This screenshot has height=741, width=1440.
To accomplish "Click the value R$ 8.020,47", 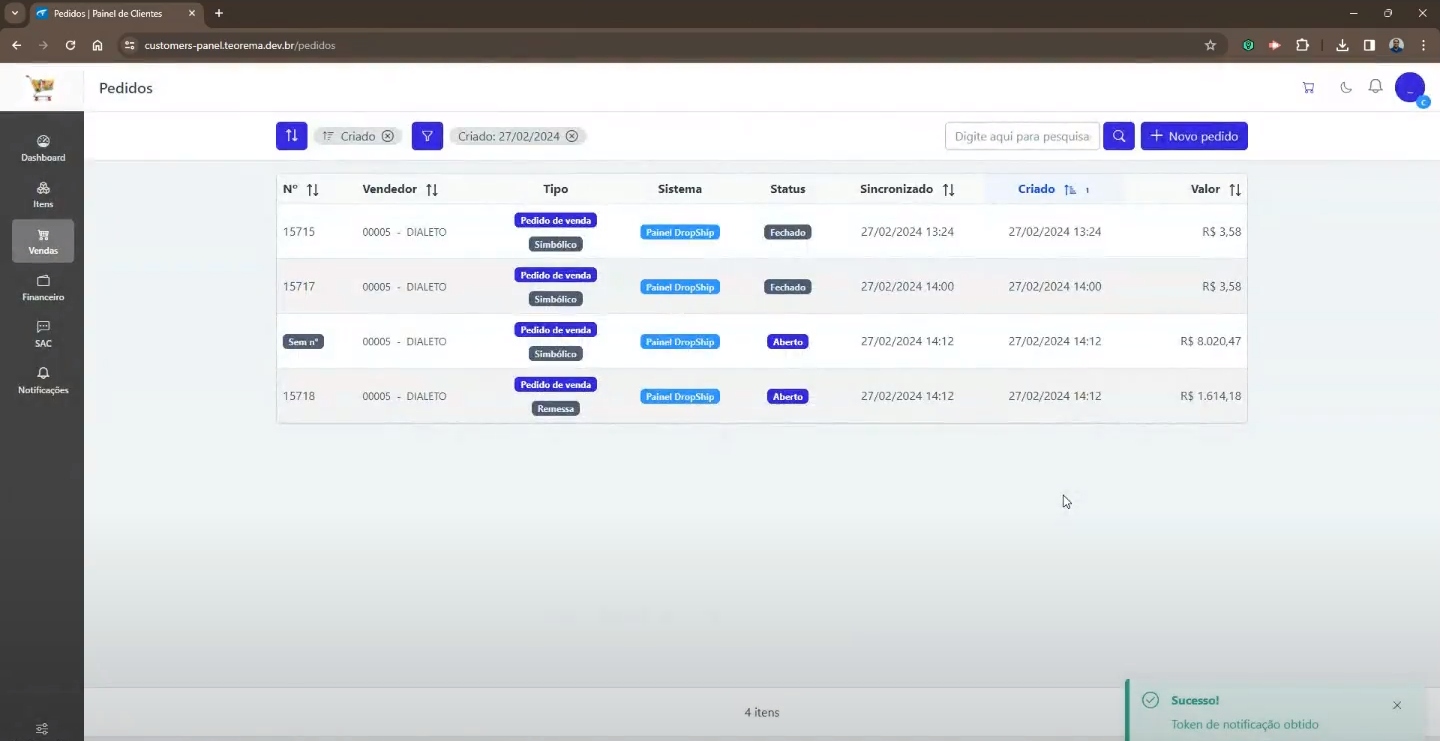I will click(1211, 341).
